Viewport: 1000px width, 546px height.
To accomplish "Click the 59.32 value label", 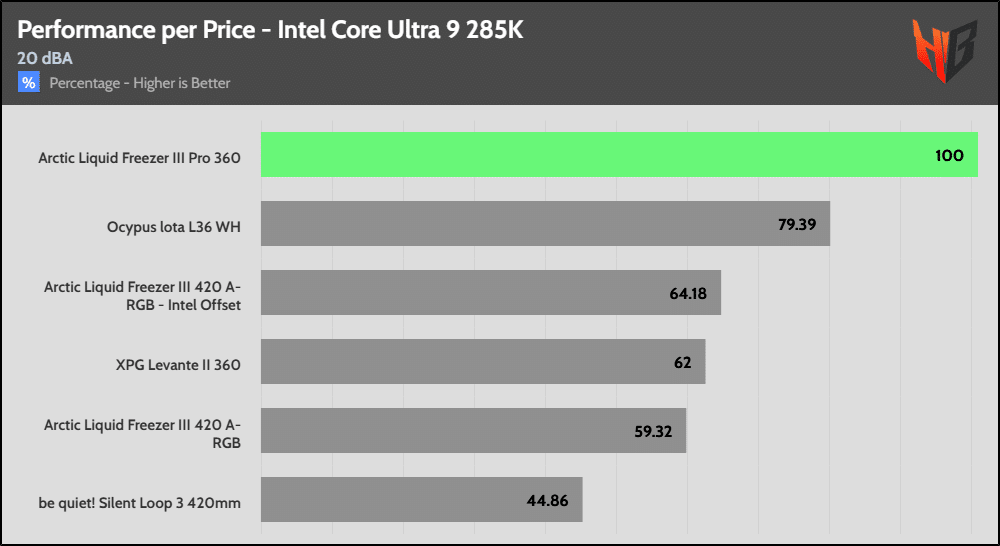I will tap(653, 431).
